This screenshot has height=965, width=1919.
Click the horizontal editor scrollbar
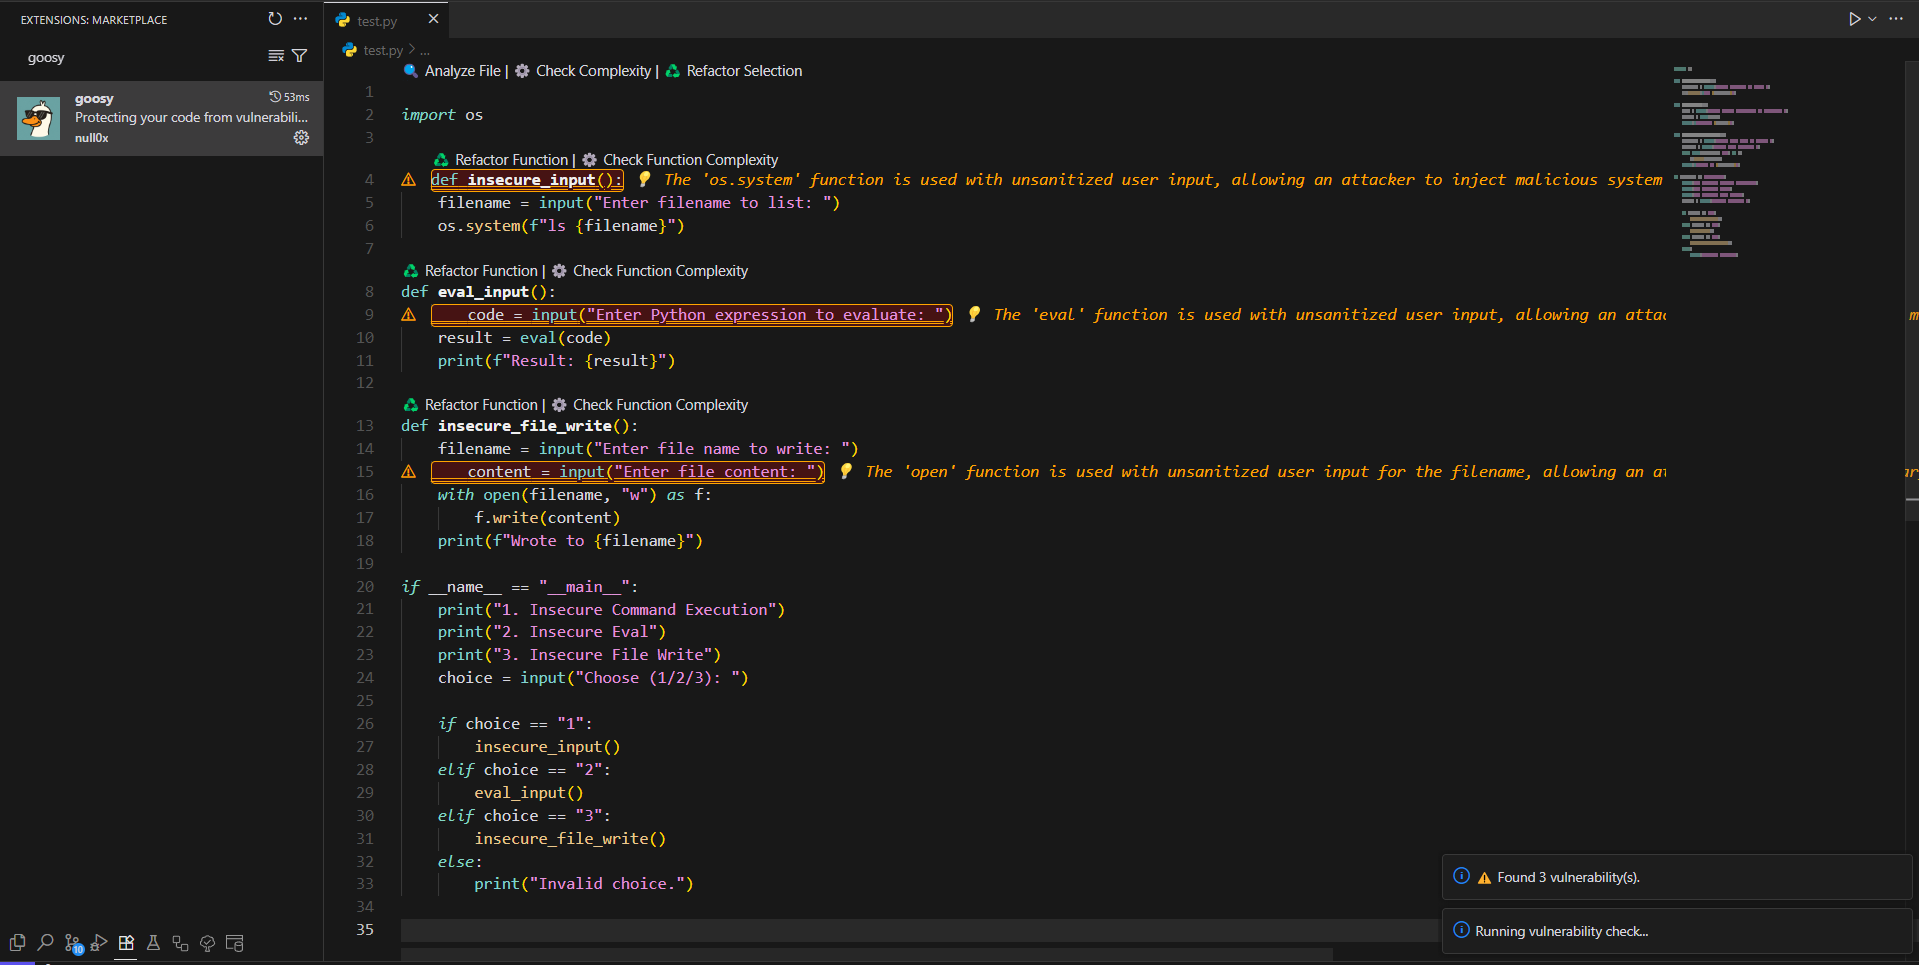[866, 954]
